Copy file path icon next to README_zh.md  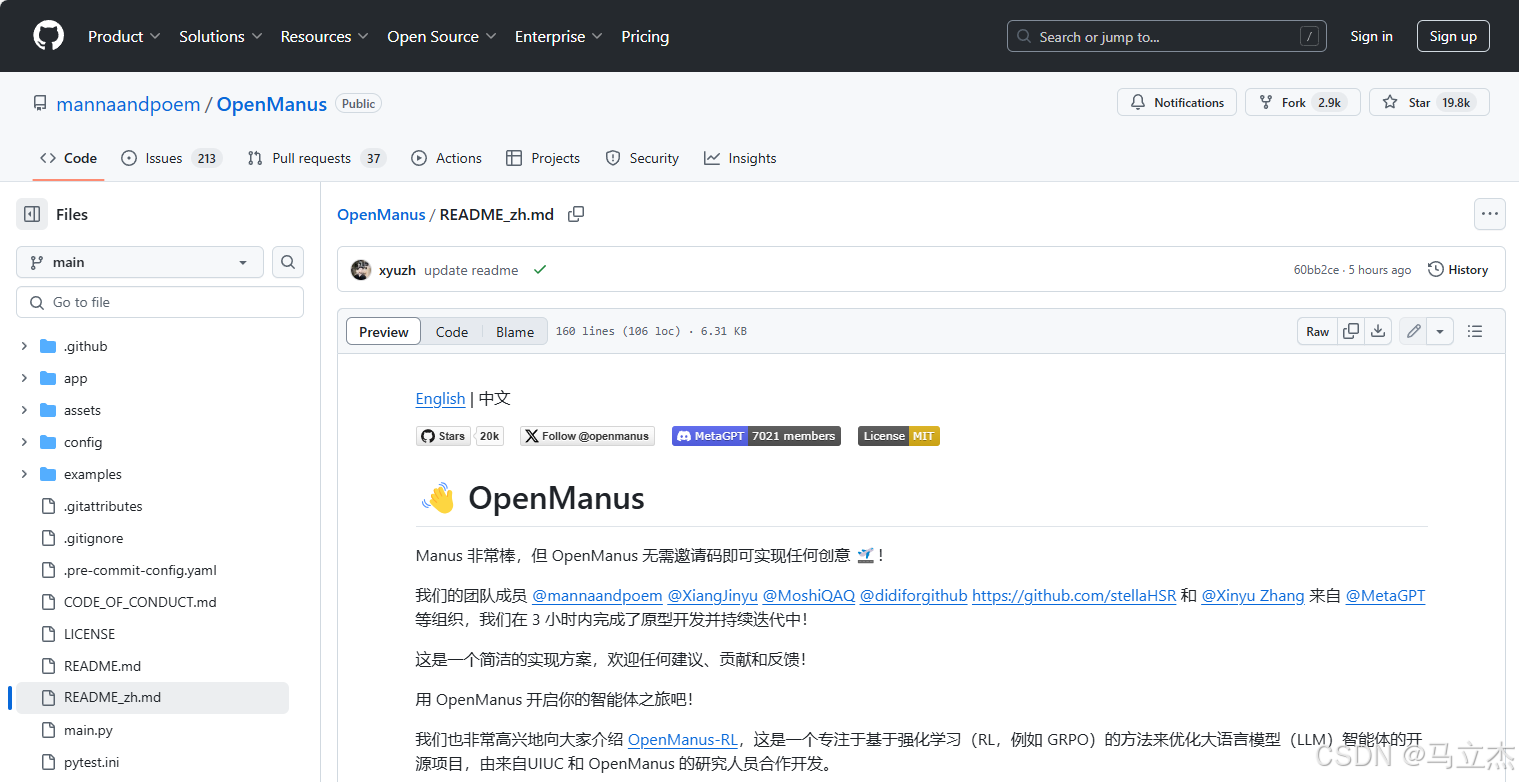click(x=576, y=214)
